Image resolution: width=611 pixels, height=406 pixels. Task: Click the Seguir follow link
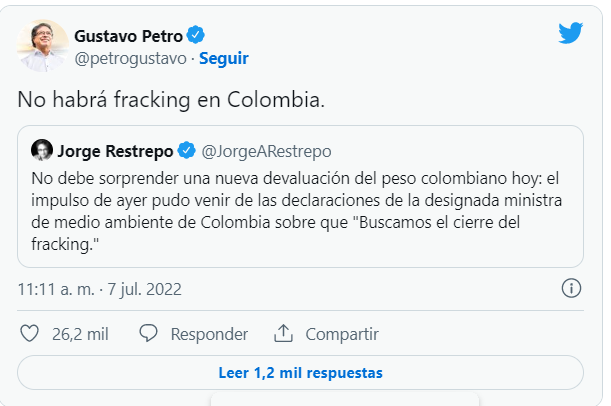224,58
